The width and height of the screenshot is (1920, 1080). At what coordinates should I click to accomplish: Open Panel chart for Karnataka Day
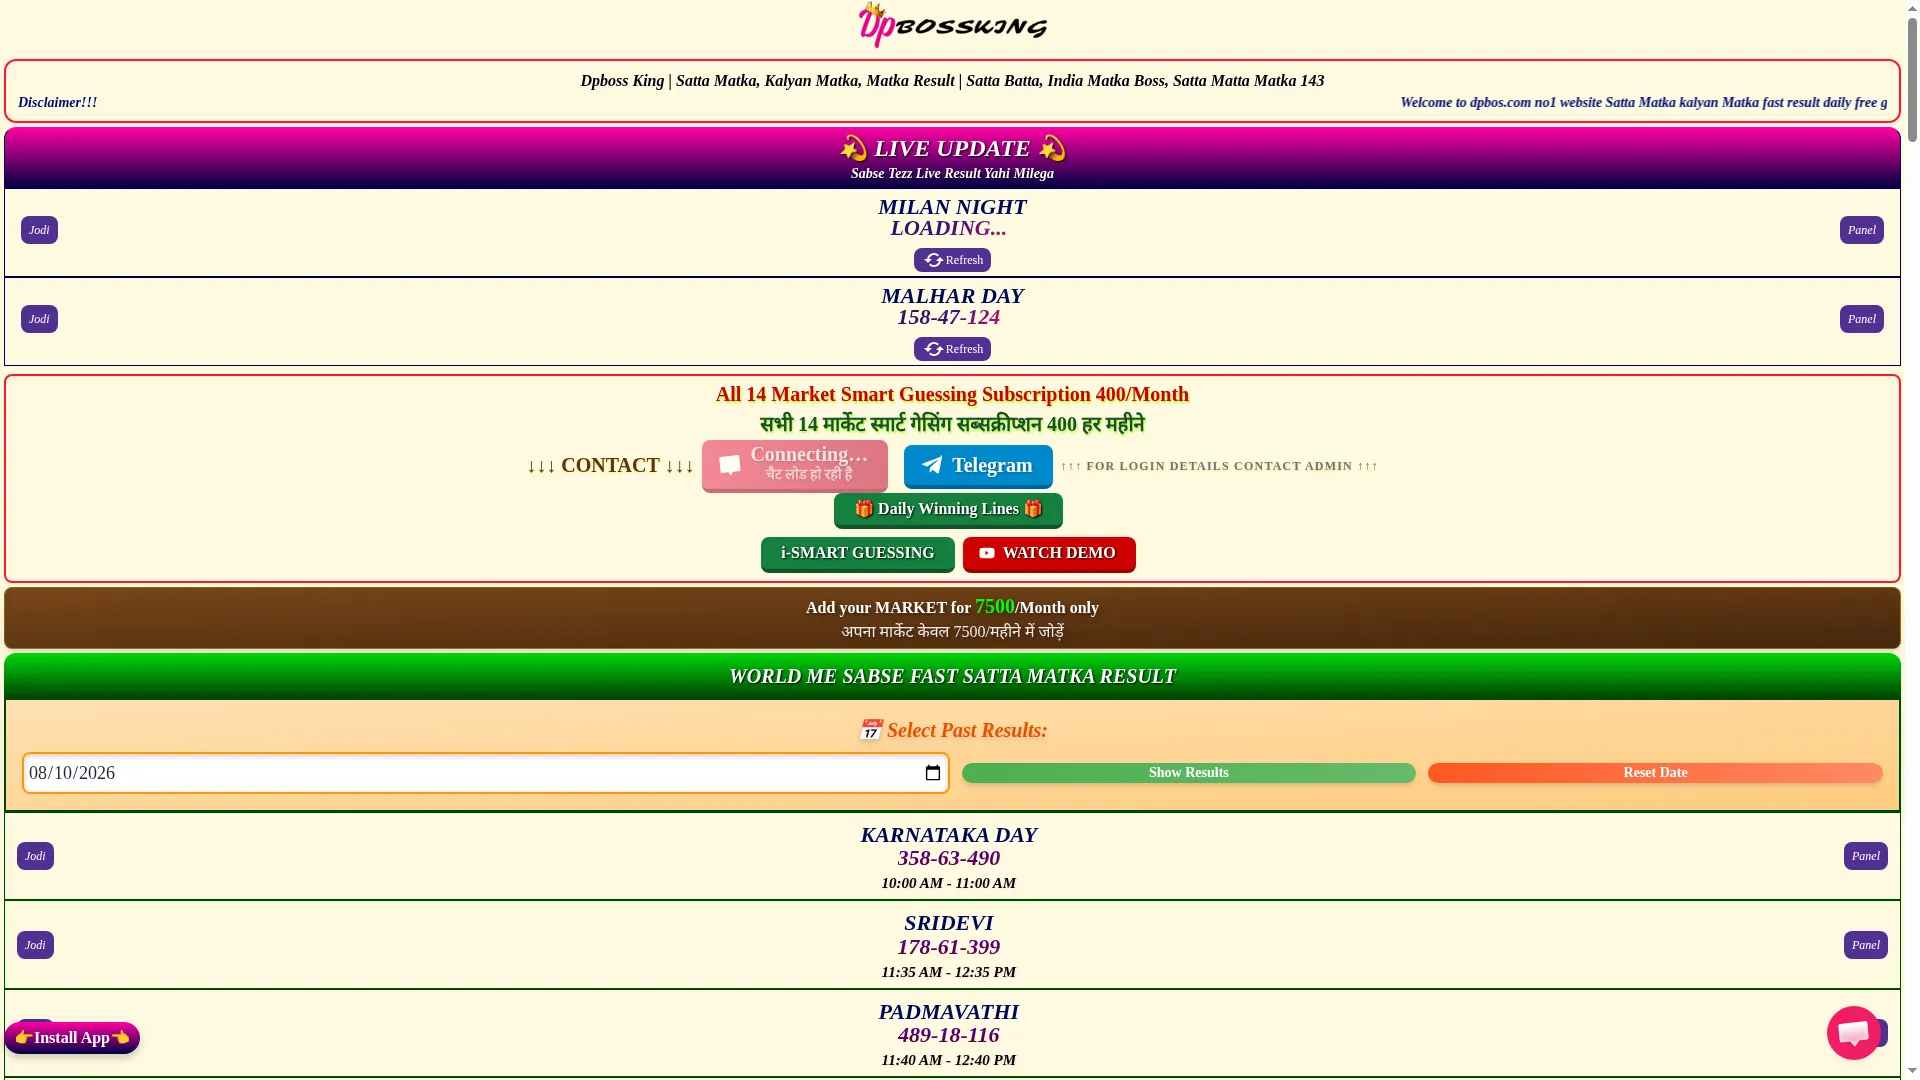pos(1865,856)
